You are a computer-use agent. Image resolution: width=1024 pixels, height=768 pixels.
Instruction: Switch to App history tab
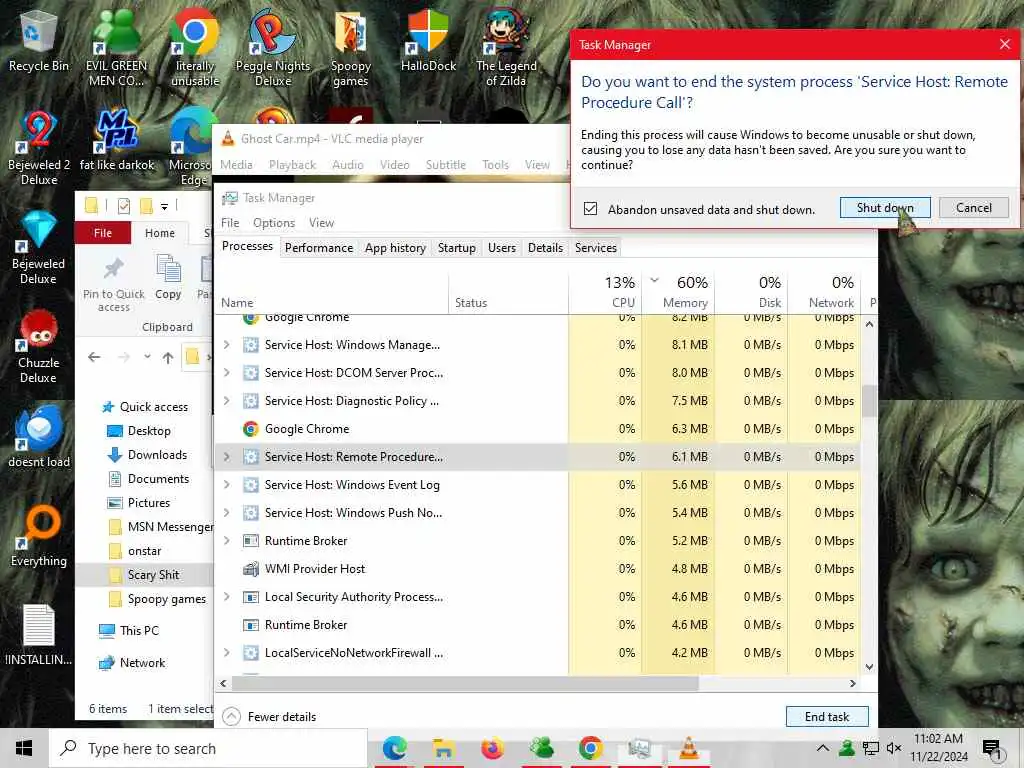point(395,248)
